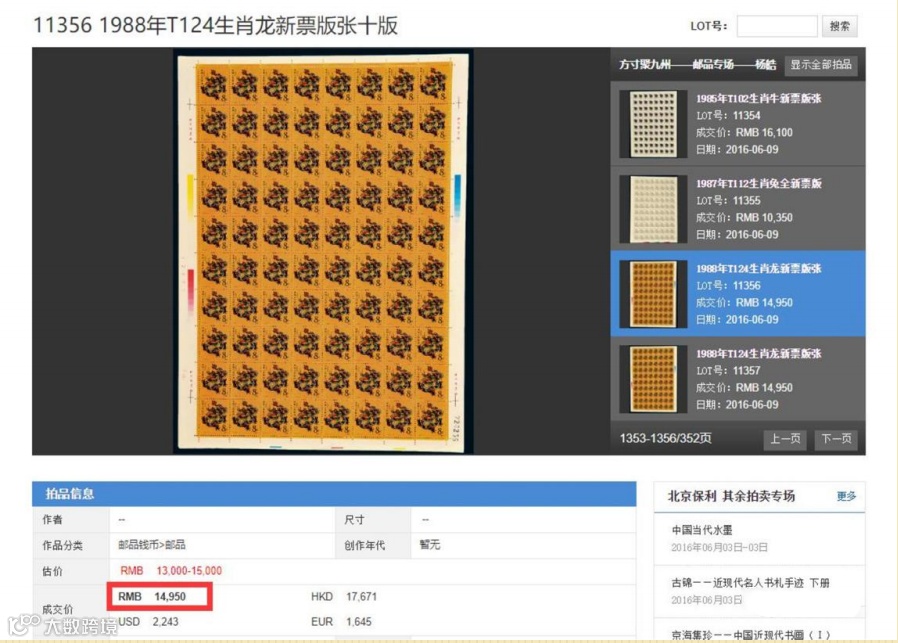Go to previous page with 上一页
This screenshot has height=643, width=898.
coord(785,439)
